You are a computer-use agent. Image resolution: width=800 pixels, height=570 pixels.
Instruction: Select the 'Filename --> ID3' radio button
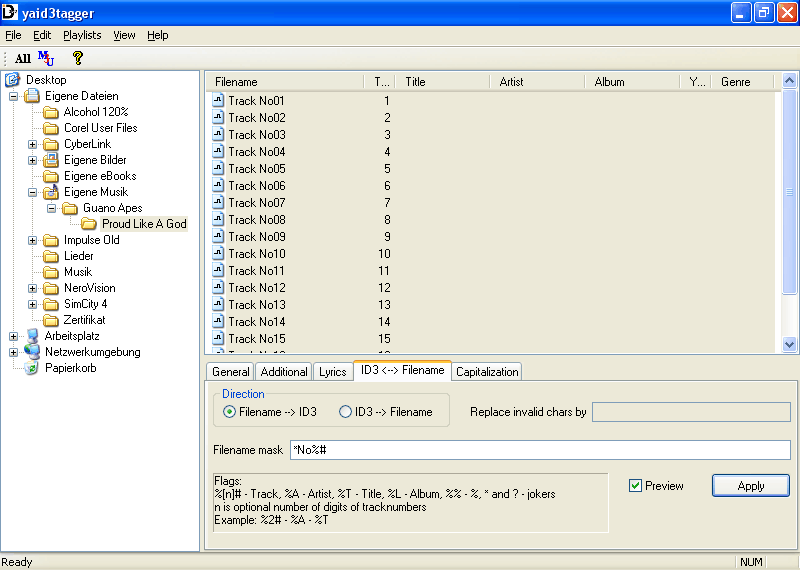(230, 412)
